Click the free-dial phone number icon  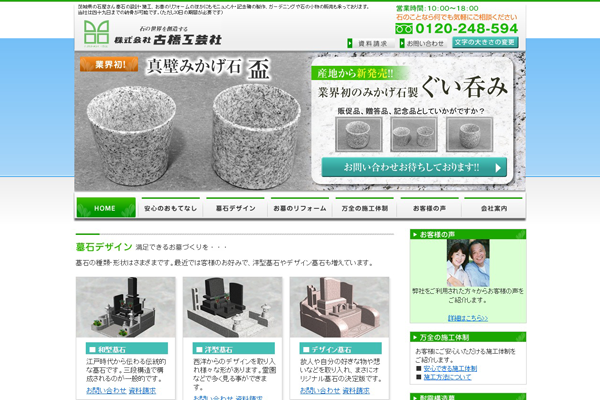(x=404, y=29)
